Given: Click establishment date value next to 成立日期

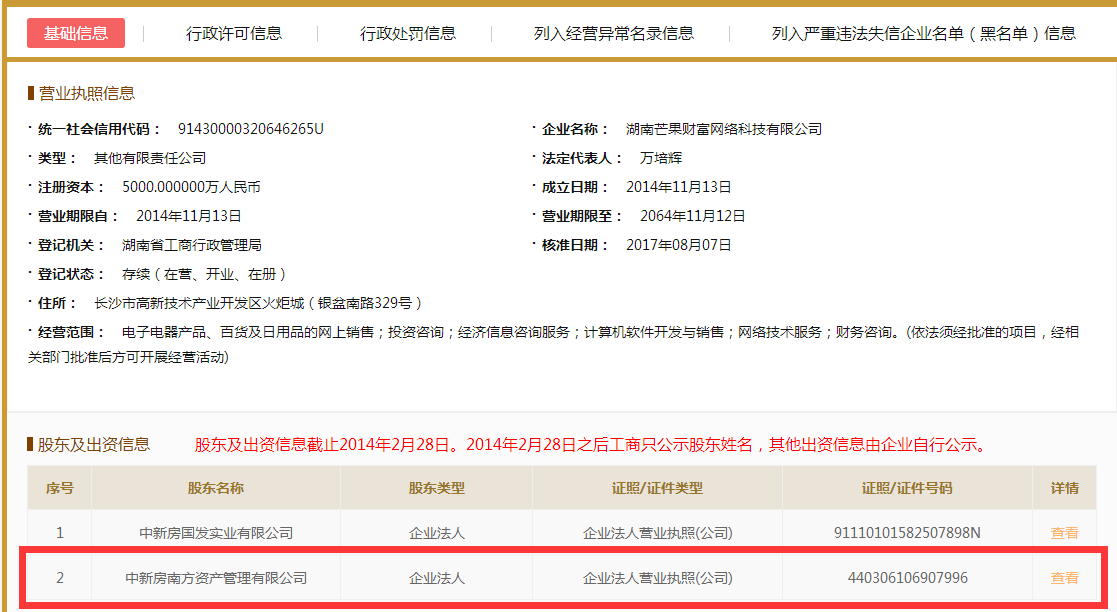Looking at the screenshot, I should pyautogui.click(x=679, y=187).
